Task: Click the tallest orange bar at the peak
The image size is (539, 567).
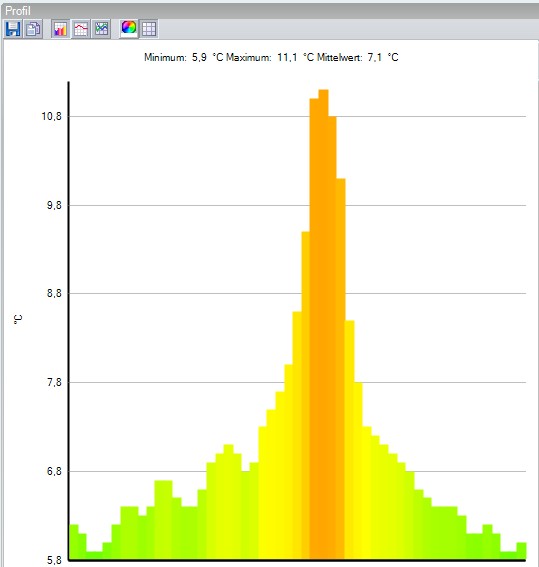Action: pos(324,324)
